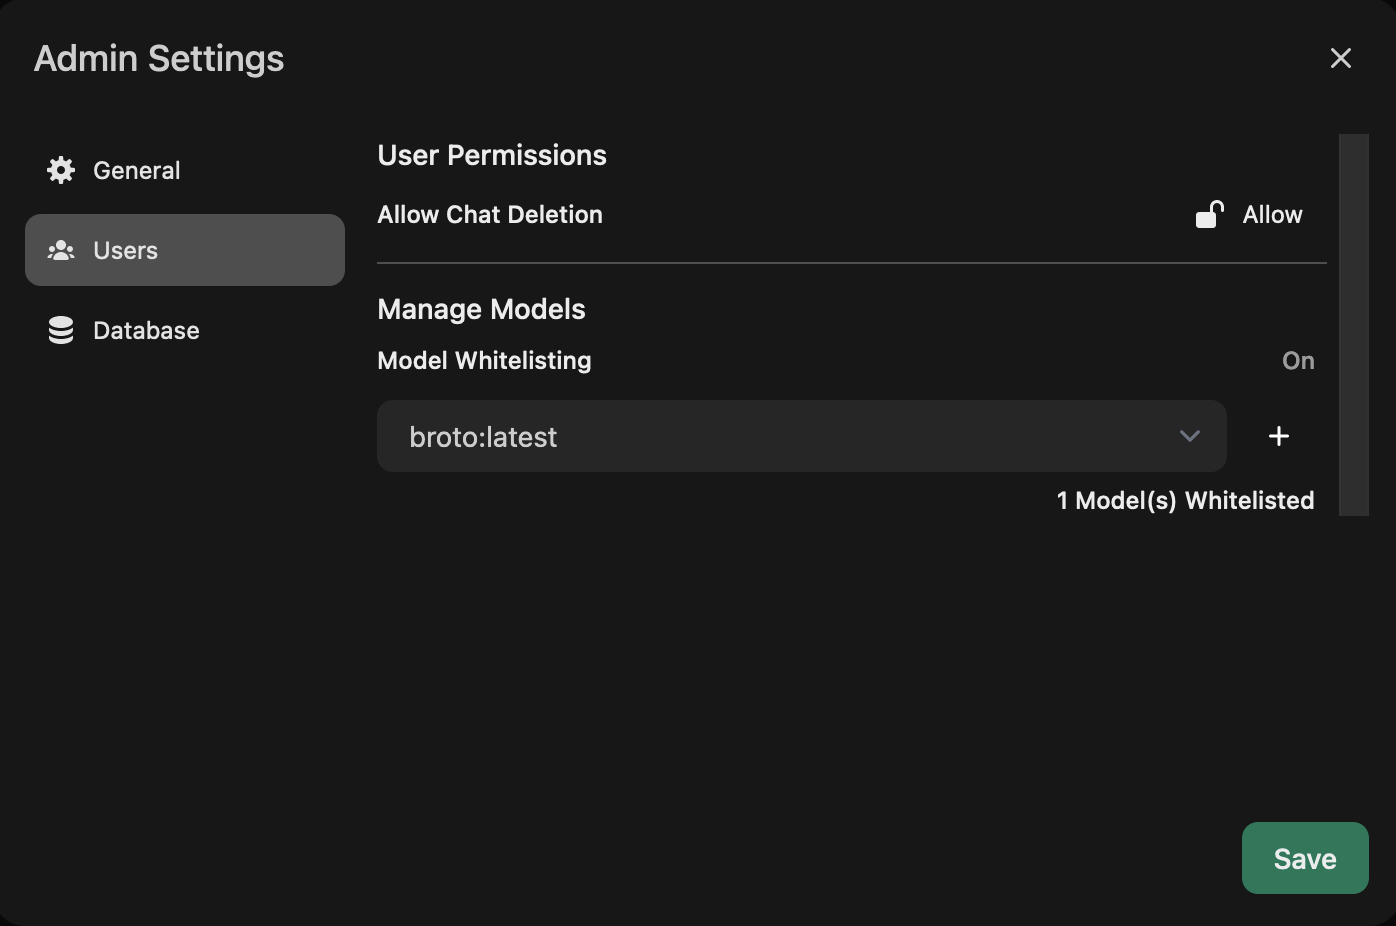This screenshot has height=926, width=1396.
Task: Click the 1 Model(s) Whitelisted label
Action: [1186, 500]
